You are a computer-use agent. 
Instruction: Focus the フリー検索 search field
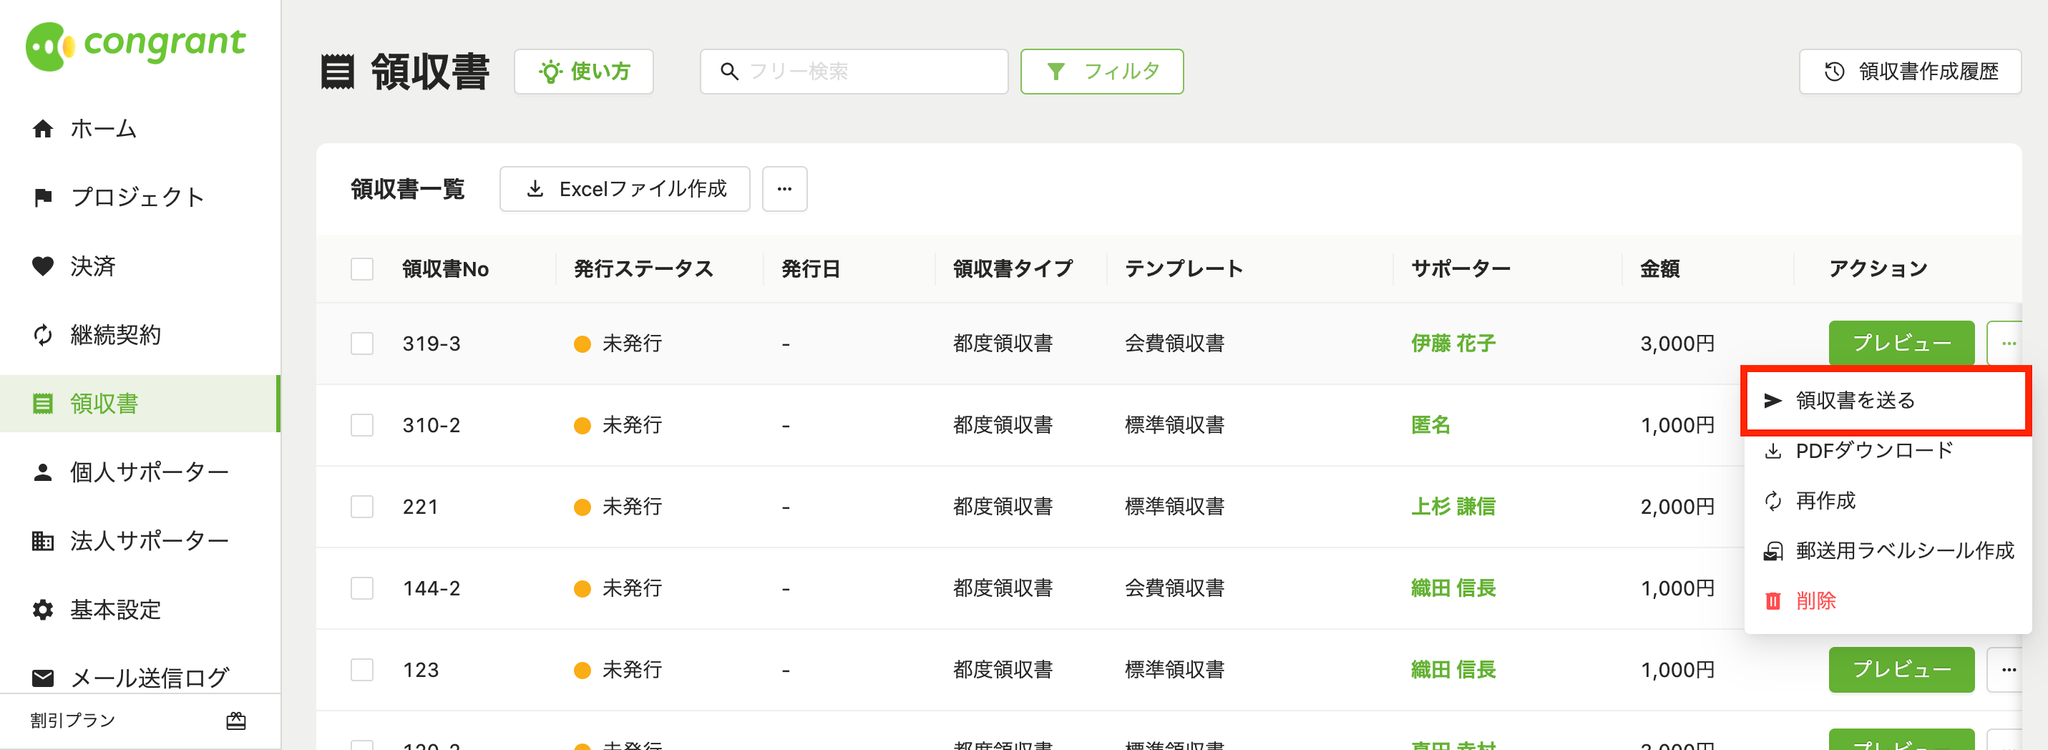854,72
